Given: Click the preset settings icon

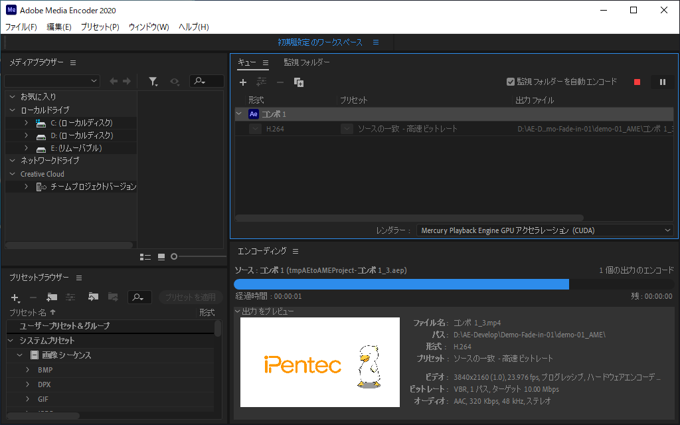Looking at the screenshot, I should click(x=70, y=297).
